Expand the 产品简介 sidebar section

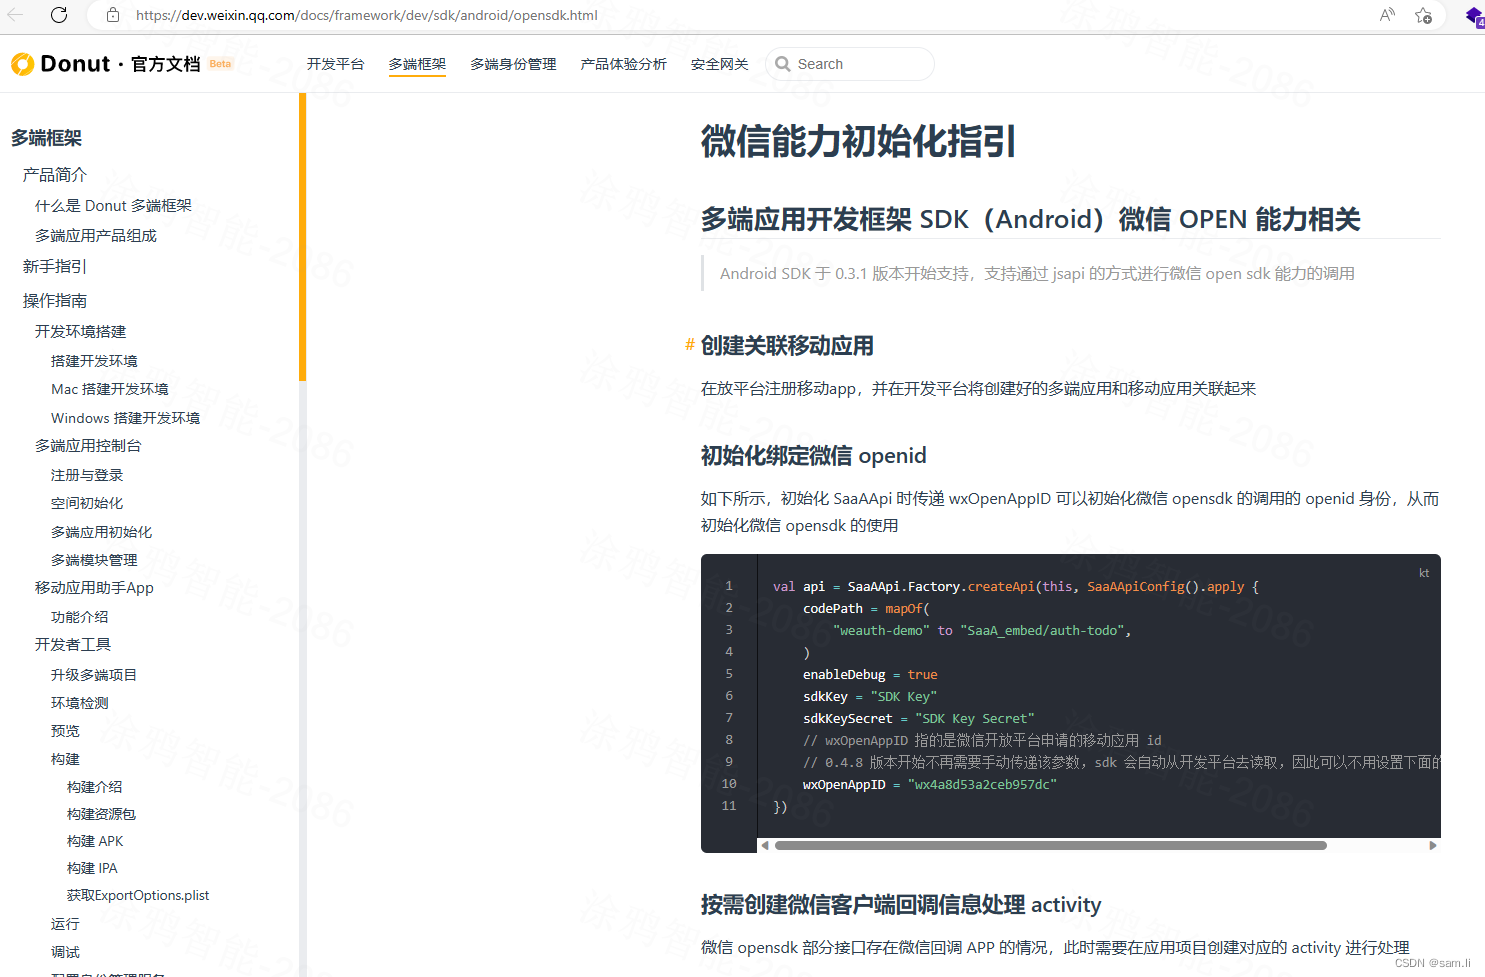pos(55,175)
